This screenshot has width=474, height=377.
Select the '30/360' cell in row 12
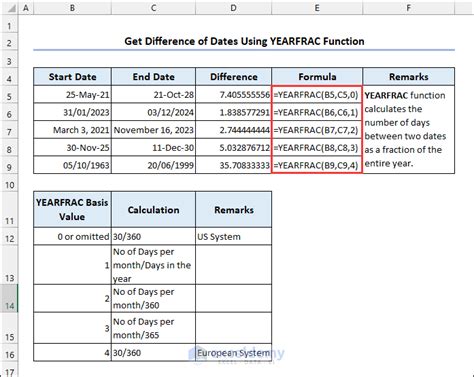(x=153, y=237)
